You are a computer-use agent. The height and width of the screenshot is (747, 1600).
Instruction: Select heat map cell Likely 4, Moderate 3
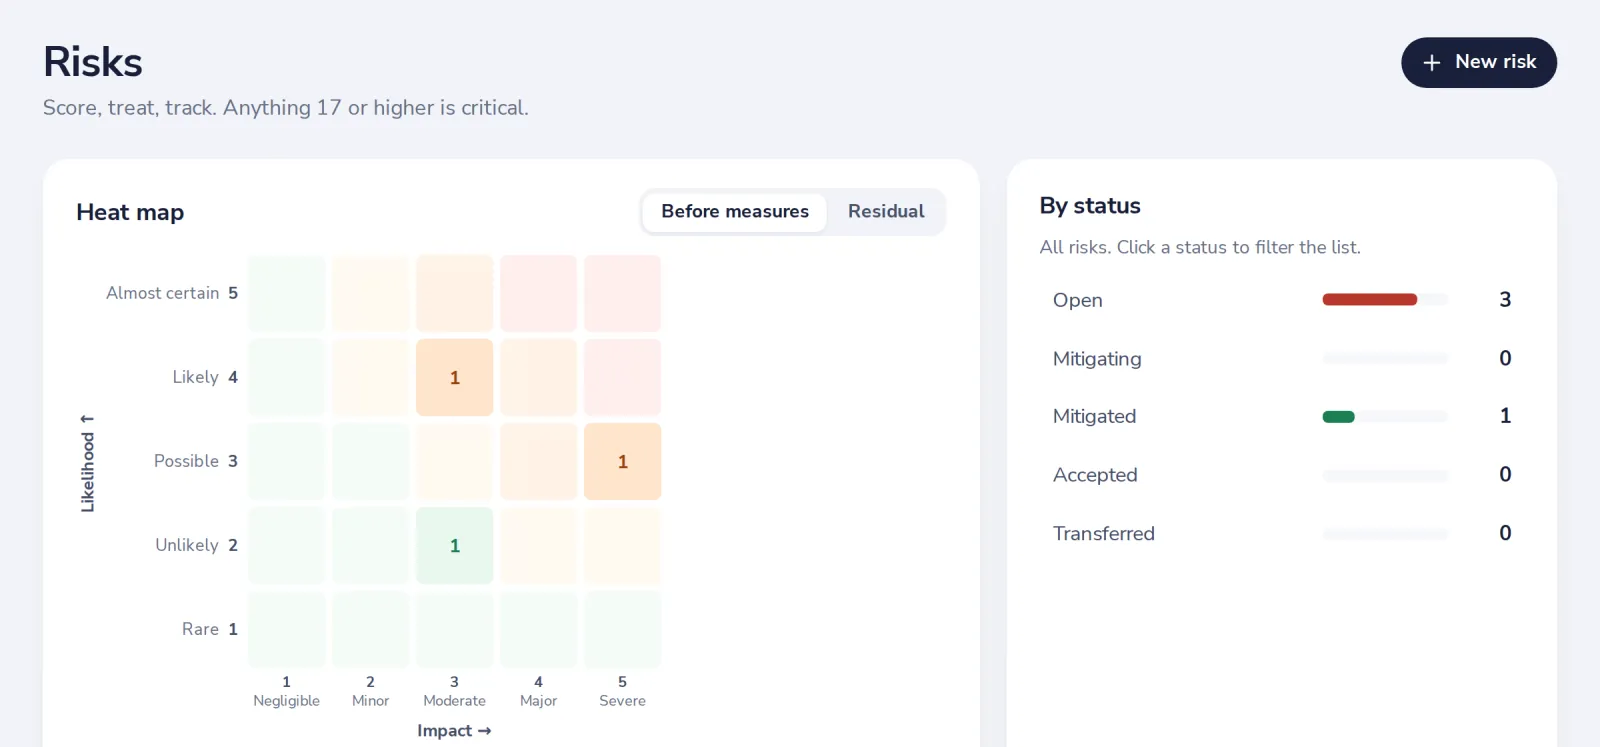pyautogui.click(x=455, y=377)
